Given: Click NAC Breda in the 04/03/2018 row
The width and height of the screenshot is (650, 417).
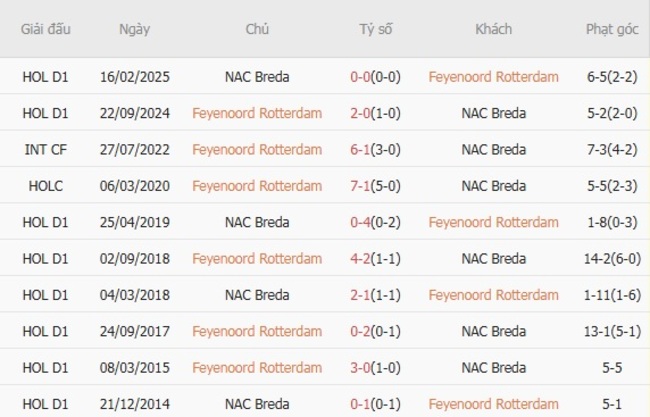Looking at the screenshot, I should 257,295.
